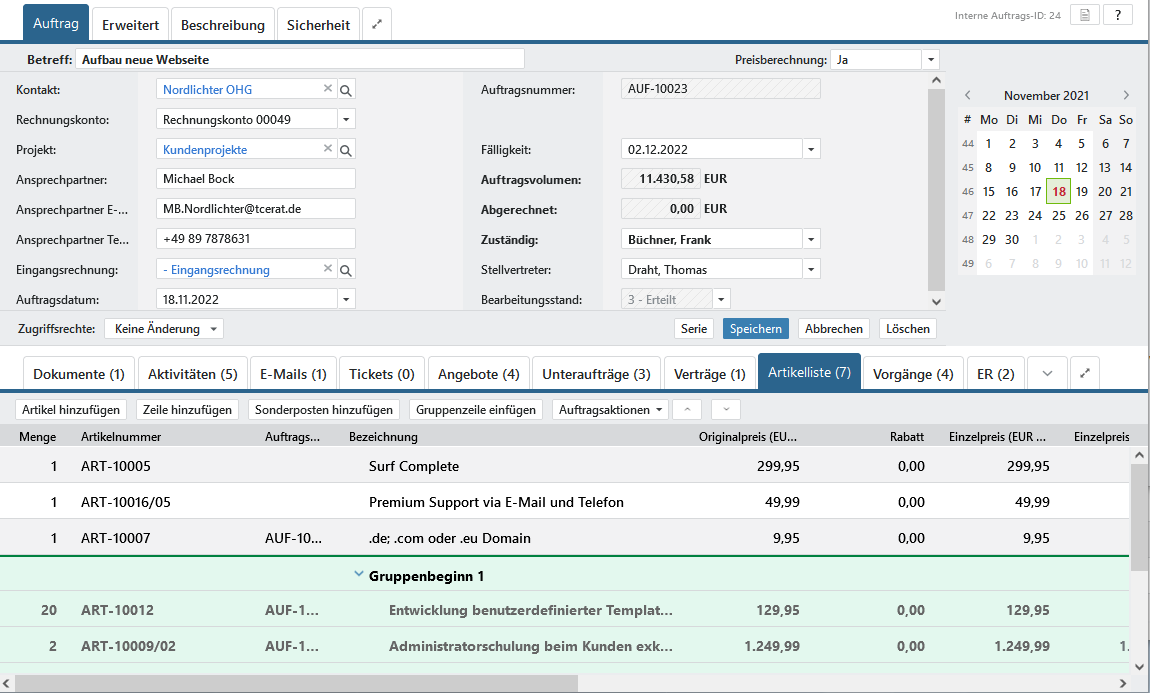The height and width of the screenshot is (693, 1150).
Task: Open the Angebote (4) tab
Action: [479, 374]
